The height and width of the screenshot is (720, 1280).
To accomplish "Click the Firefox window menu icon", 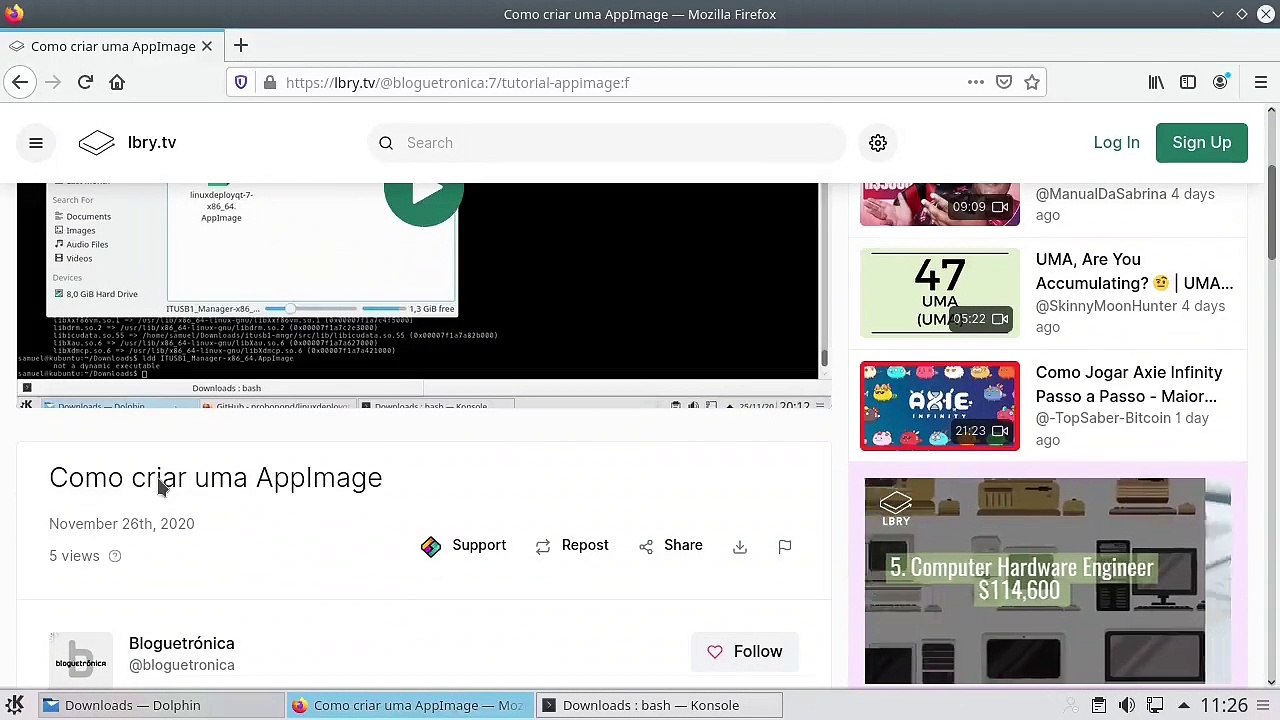I will tap(14, 14).
